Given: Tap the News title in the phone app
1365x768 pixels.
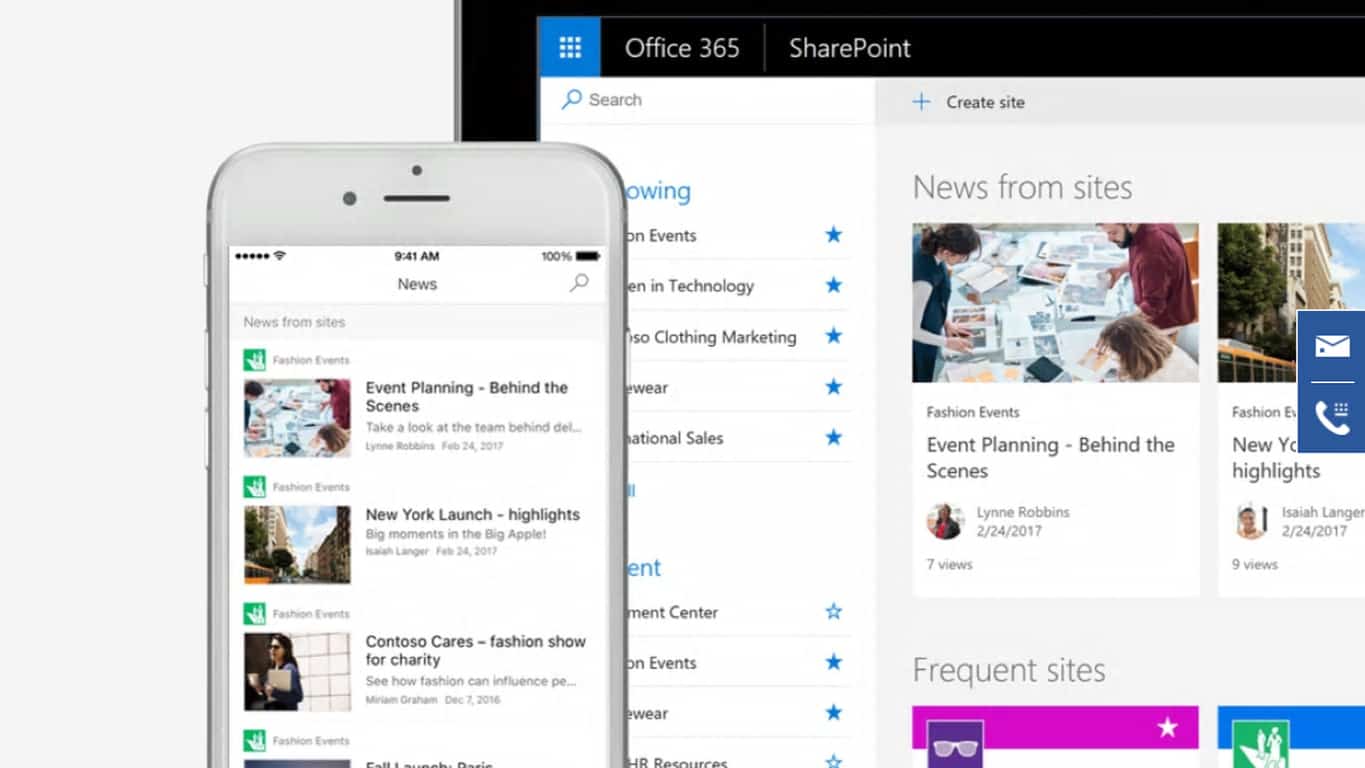Looking at the screenshot, I should [417, 284].
